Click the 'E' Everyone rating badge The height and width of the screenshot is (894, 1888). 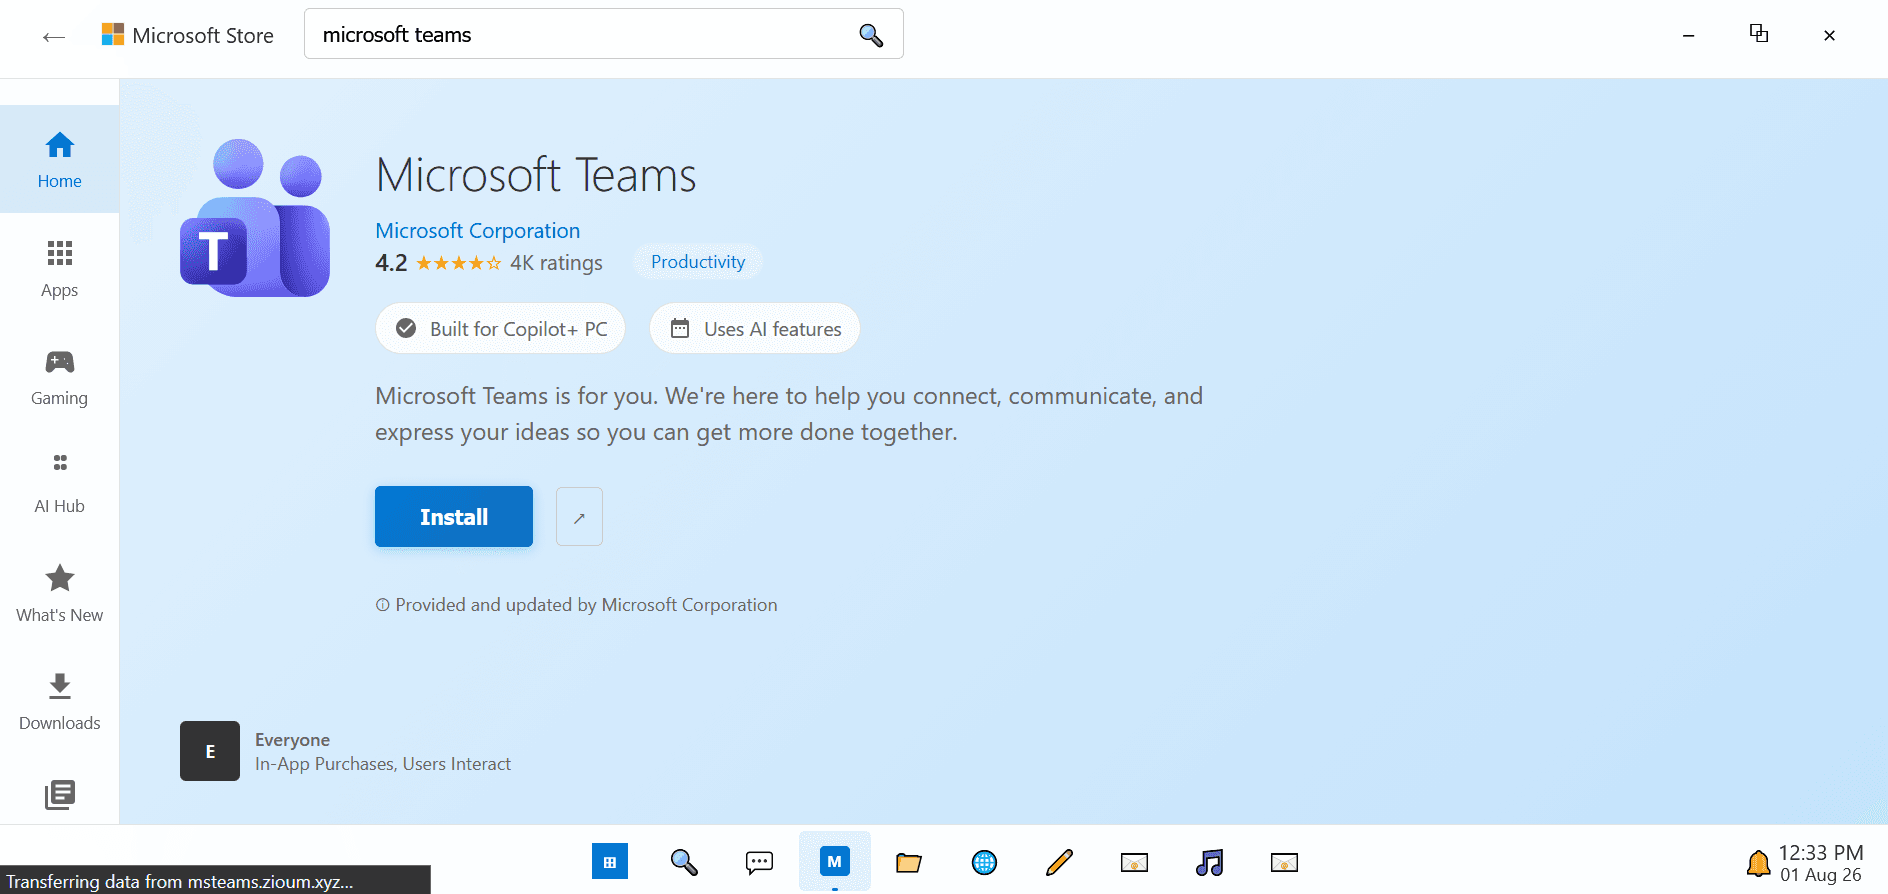coord(210,751)
